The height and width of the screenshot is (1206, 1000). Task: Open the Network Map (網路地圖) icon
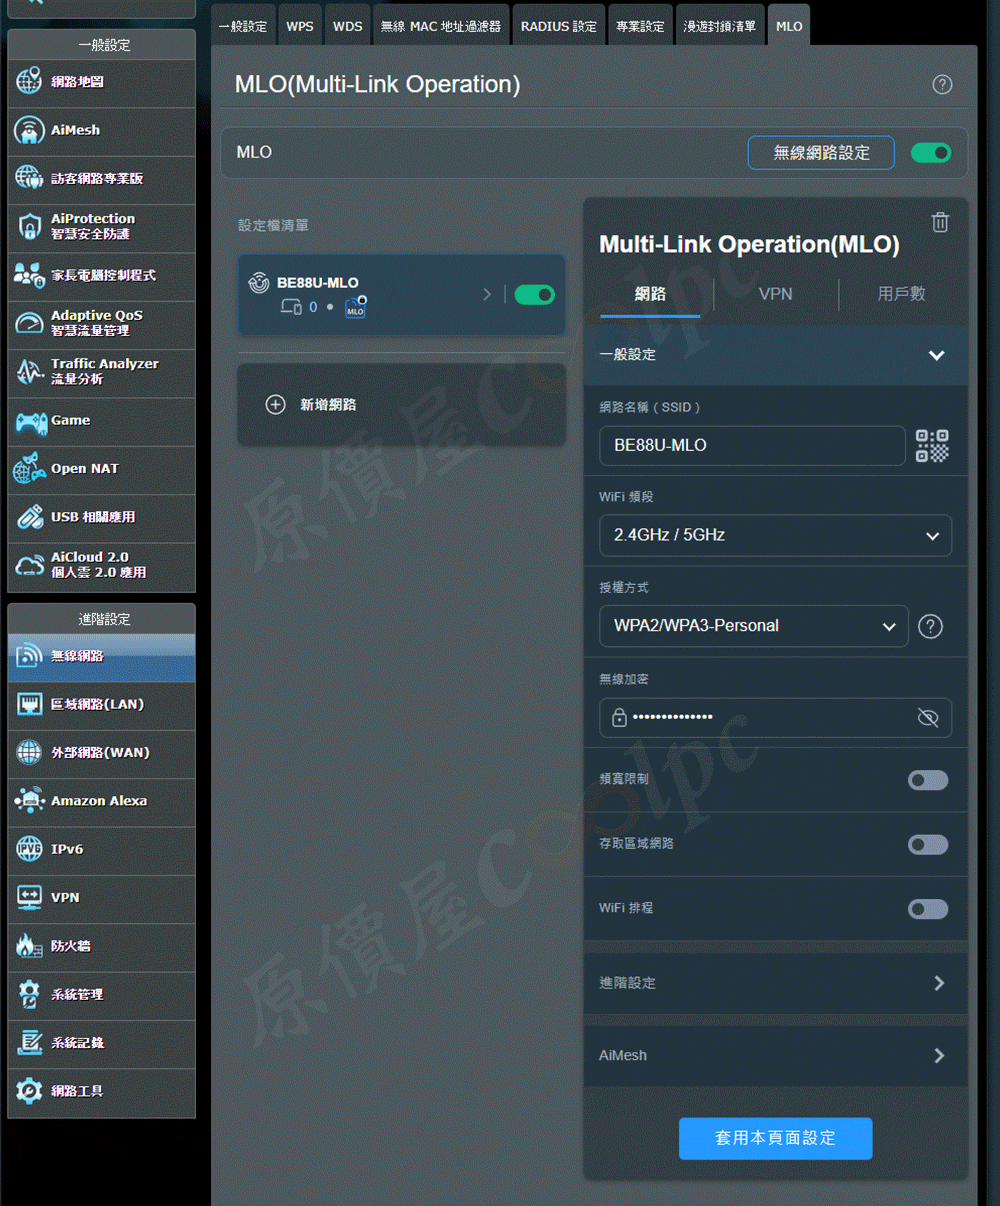coord(29,82)
